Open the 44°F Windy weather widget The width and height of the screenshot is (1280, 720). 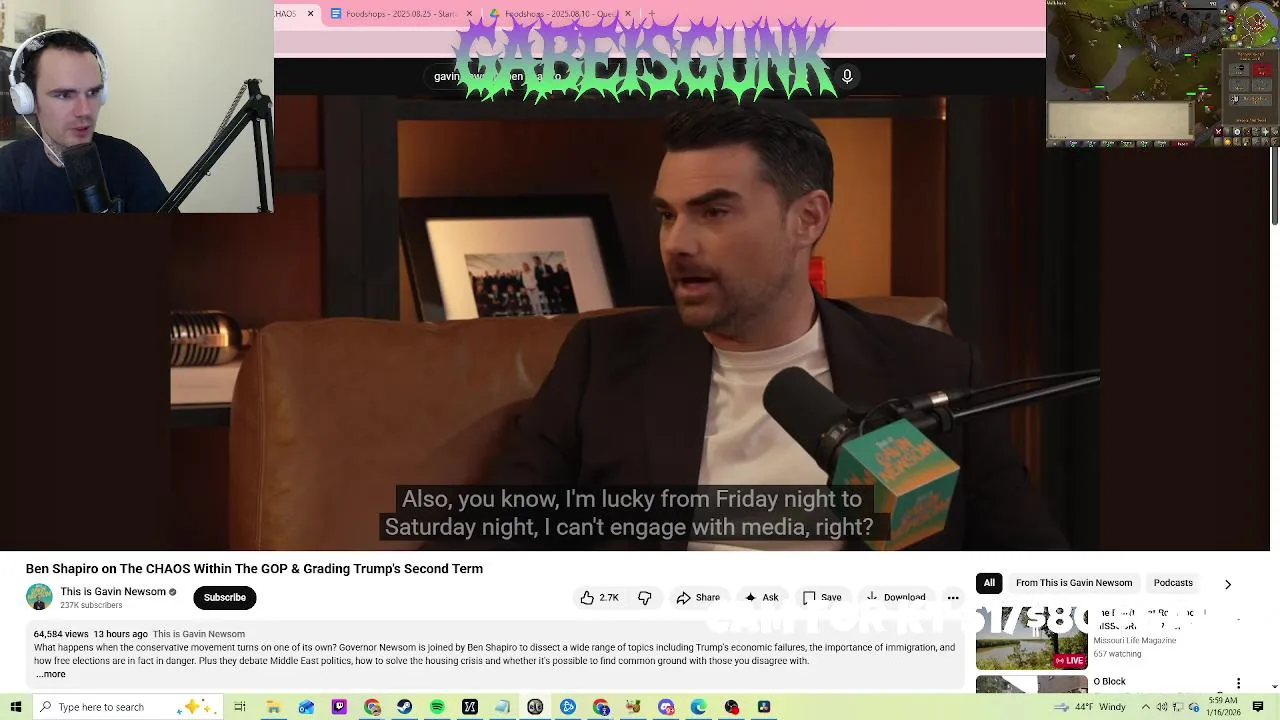[1090, 707]
